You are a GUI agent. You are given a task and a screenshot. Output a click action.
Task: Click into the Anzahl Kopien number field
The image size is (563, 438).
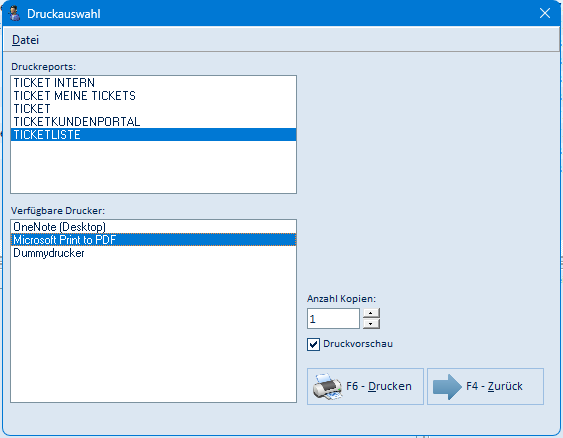click(x=333, y=318)
